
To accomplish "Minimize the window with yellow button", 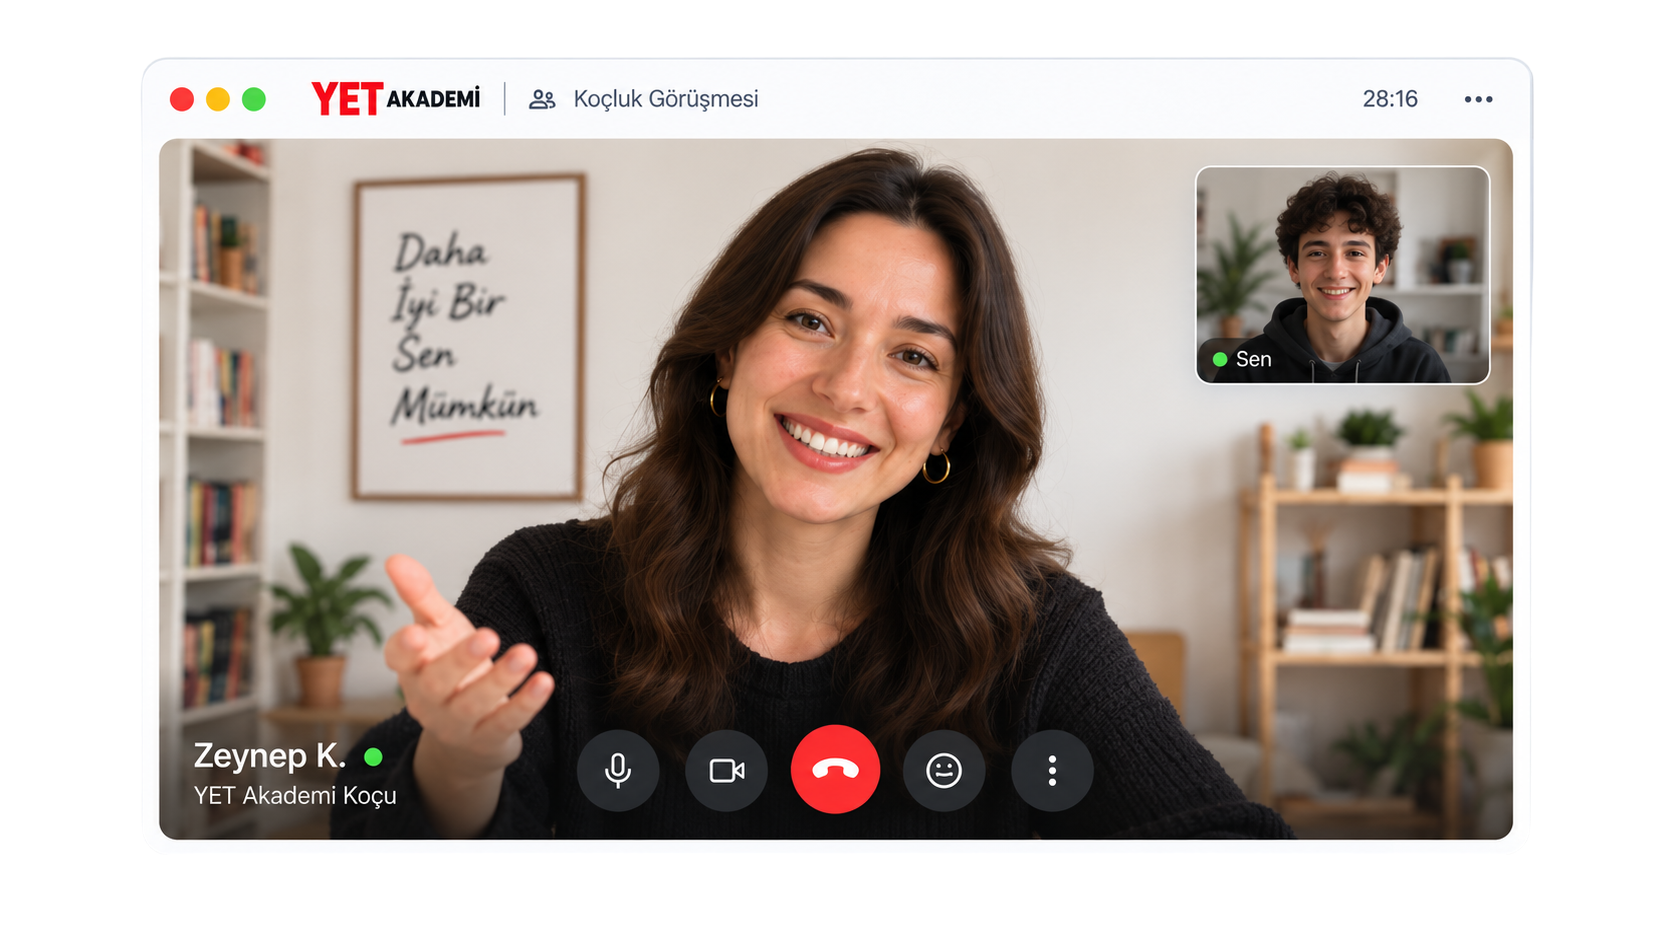I will click(x=218, y=99).
